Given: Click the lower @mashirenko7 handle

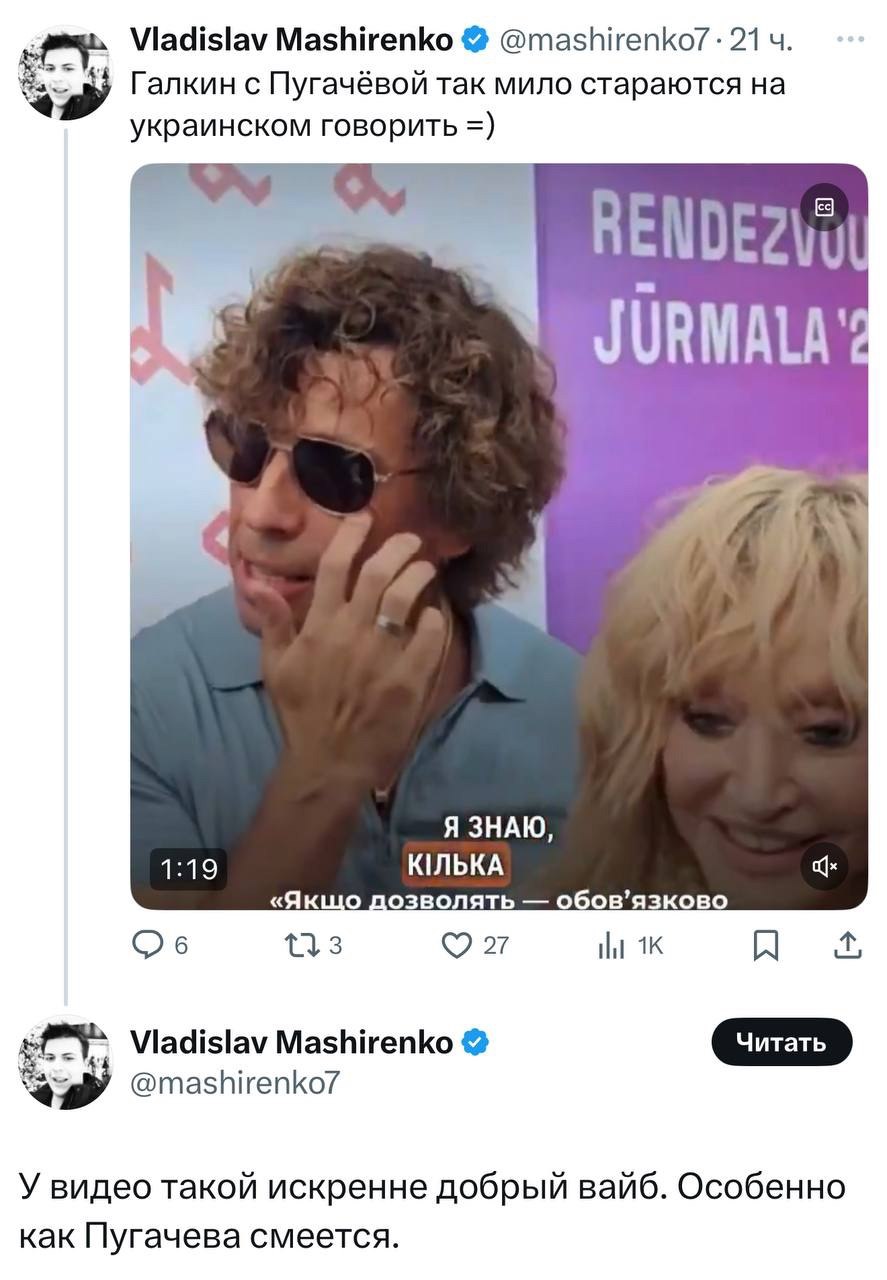Looking at the screenshot, I should (236, 1081).
